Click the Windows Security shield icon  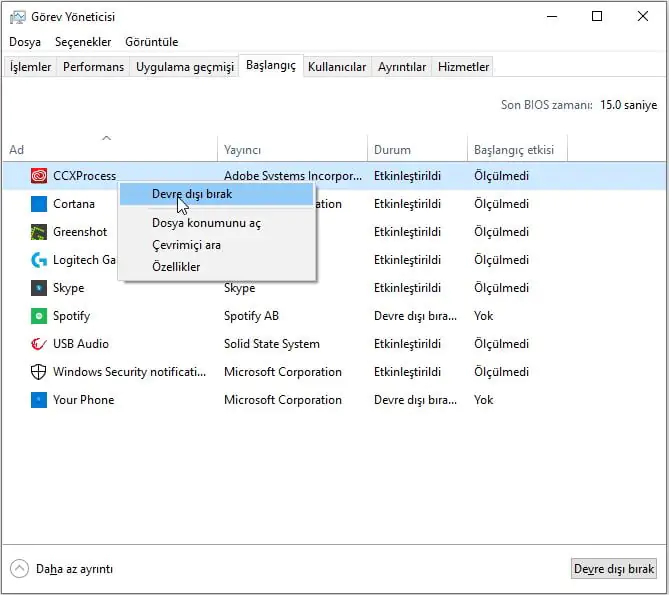[x=39, y=372]
